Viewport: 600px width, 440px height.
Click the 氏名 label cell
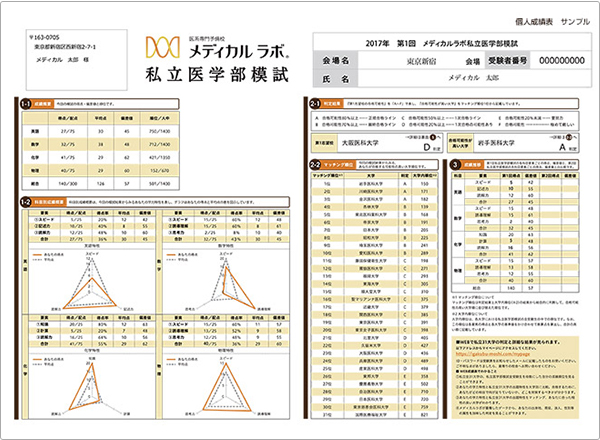coord(337,76)
